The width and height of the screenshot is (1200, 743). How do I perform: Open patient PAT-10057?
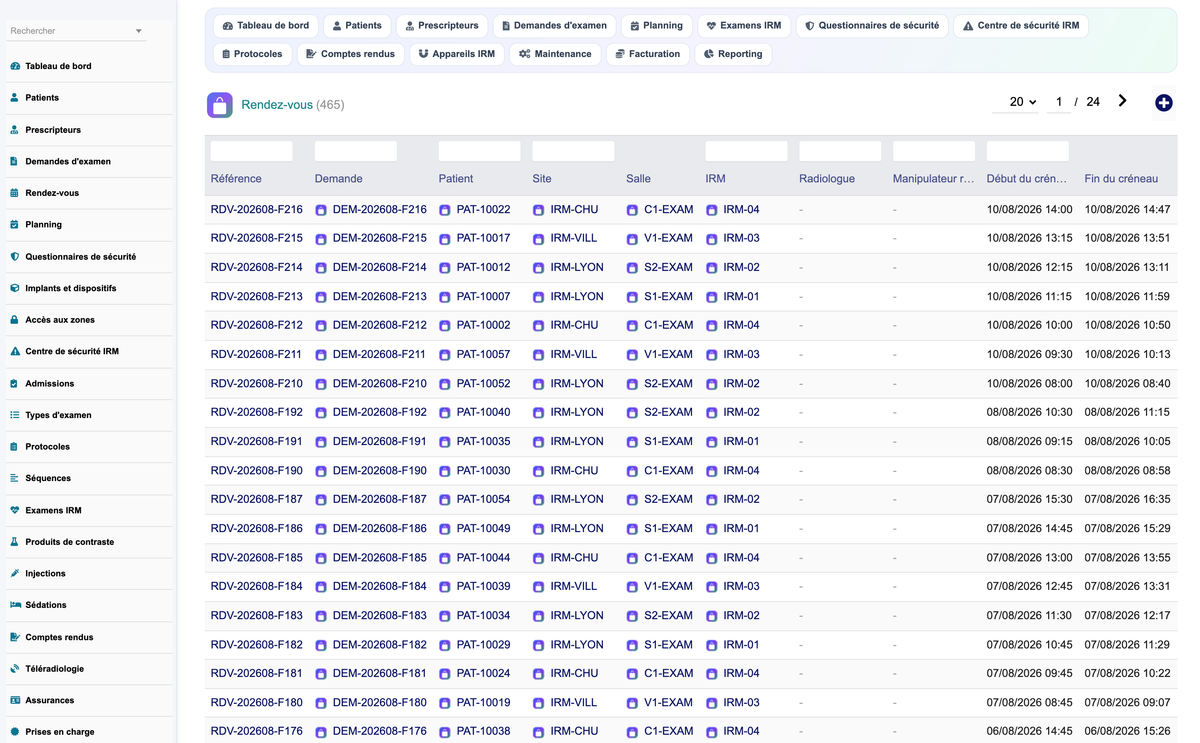(483, 355)
